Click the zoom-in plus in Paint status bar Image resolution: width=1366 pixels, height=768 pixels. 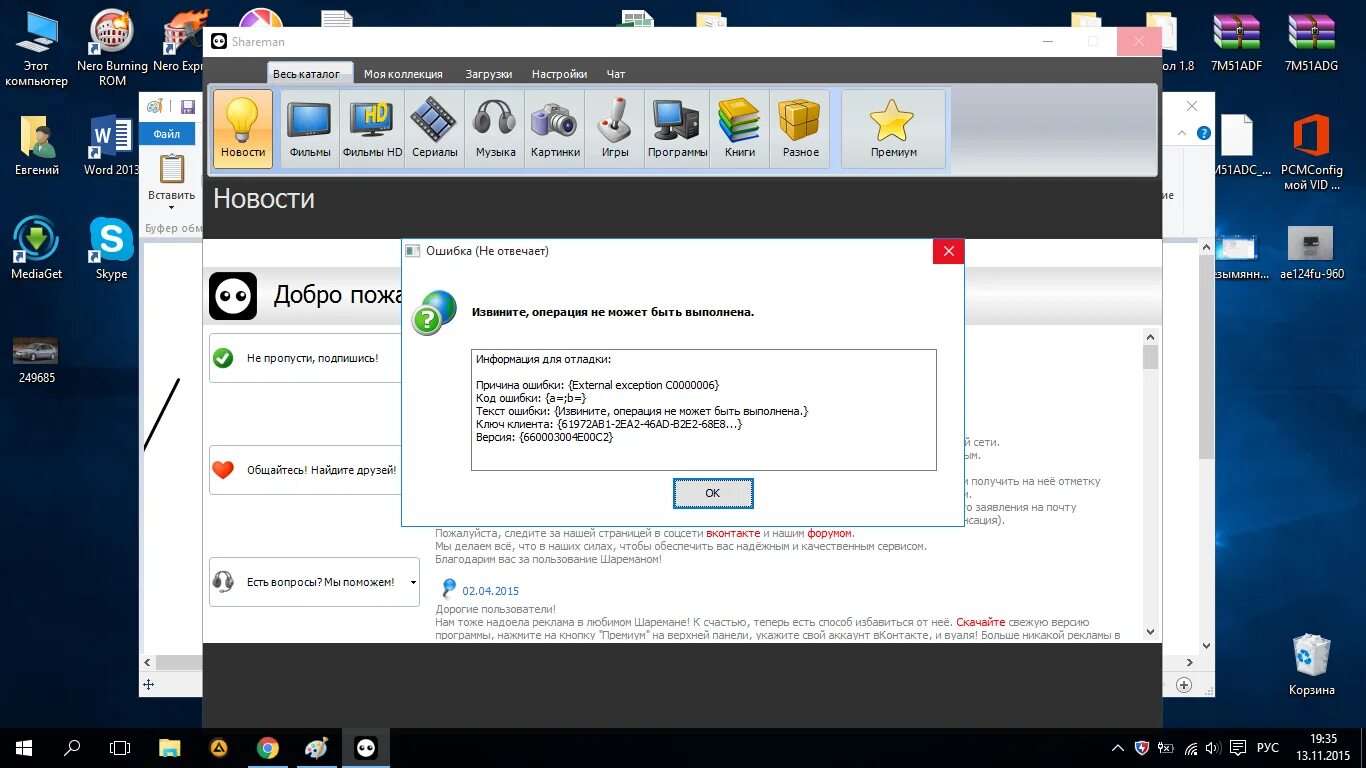(x=1184, y=685)
